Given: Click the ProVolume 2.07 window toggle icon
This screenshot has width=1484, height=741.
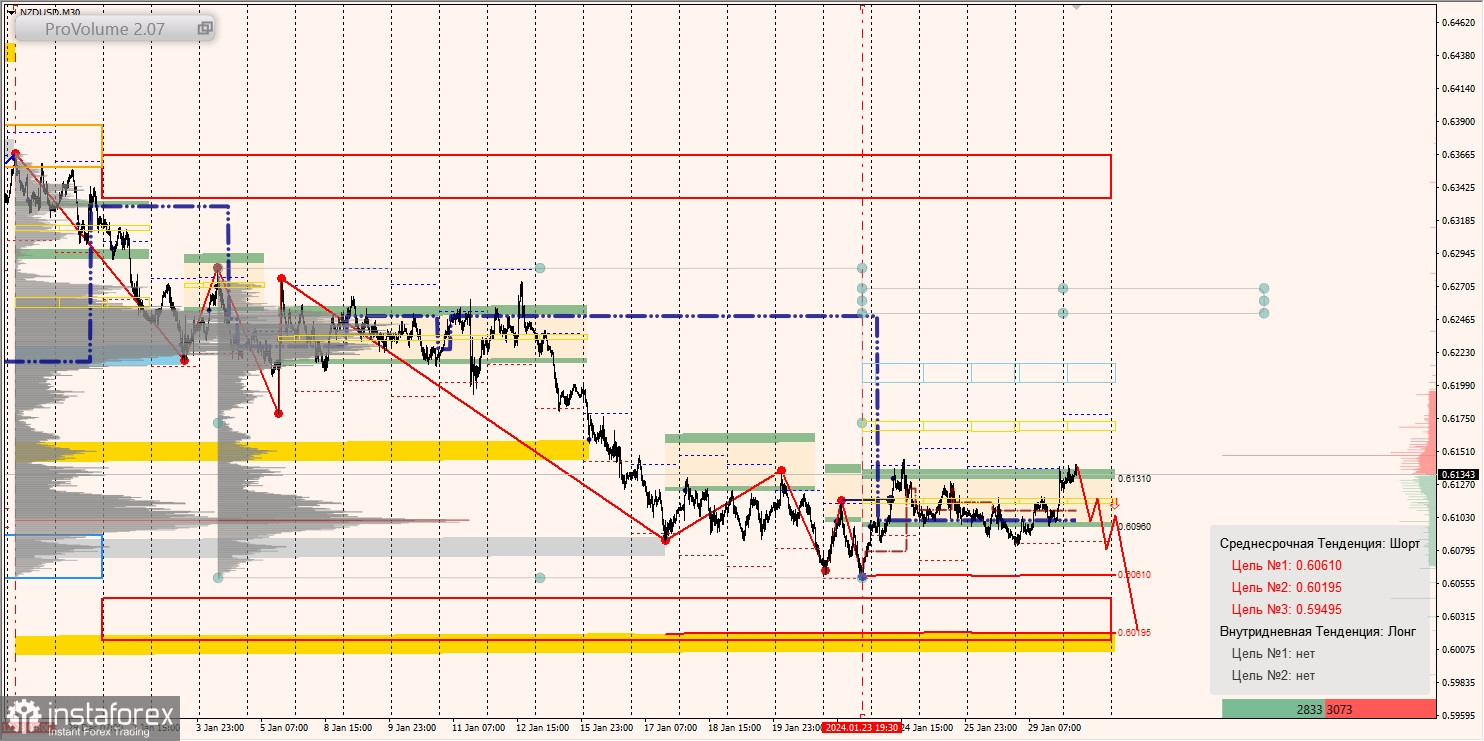Looking at the screenshot, I should click(205, 29).
